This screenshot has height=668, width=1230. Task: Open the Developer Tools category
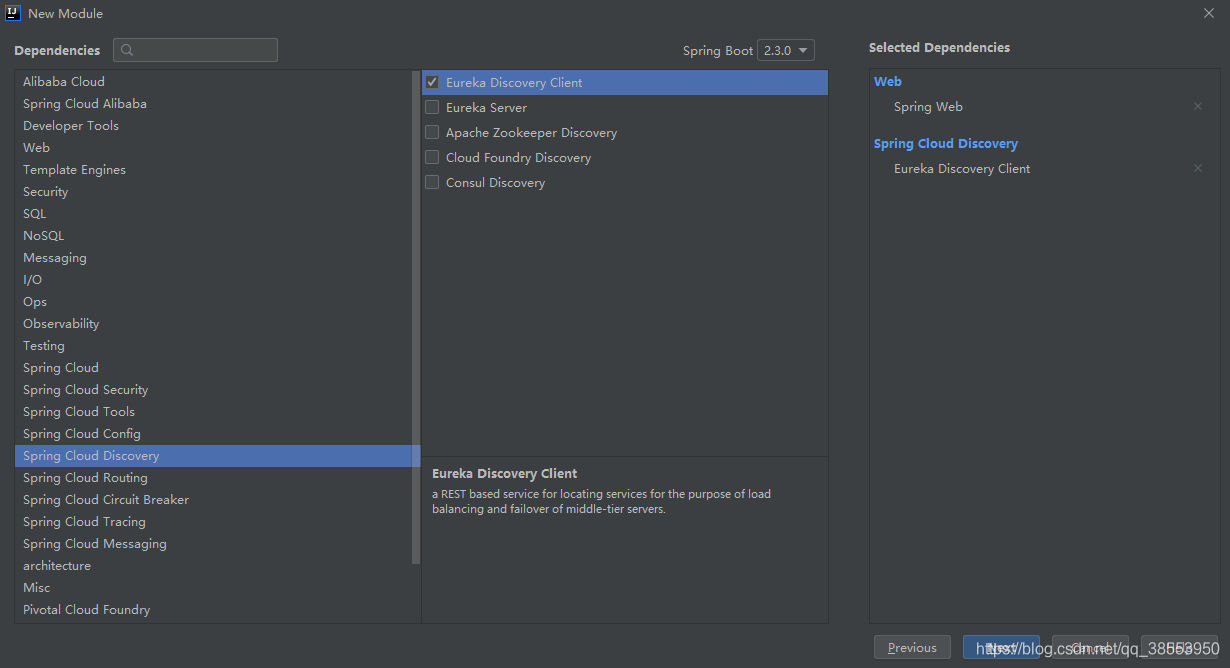(214, 126)
